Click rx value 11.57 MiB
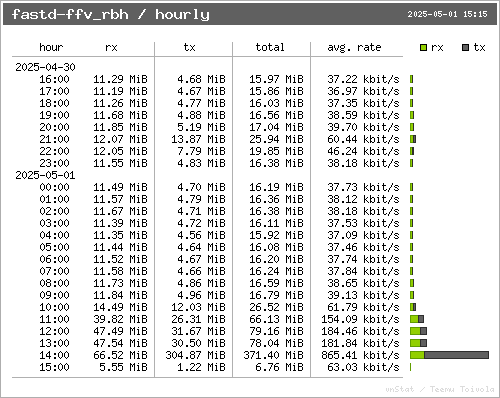Viewport: 500px width, 398px height. click(x=120, y=199)
